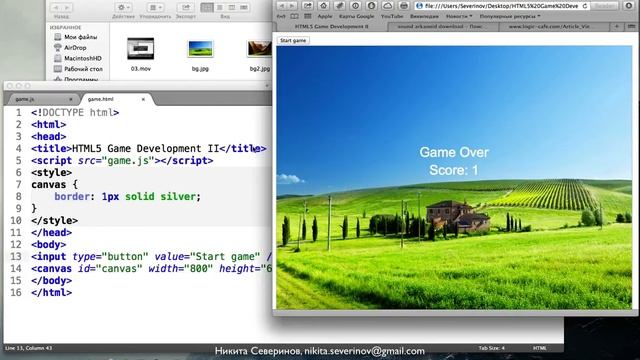The image size is (640, 360).
Task: Switch Finder to icon view
Action: tap(207, 7)
